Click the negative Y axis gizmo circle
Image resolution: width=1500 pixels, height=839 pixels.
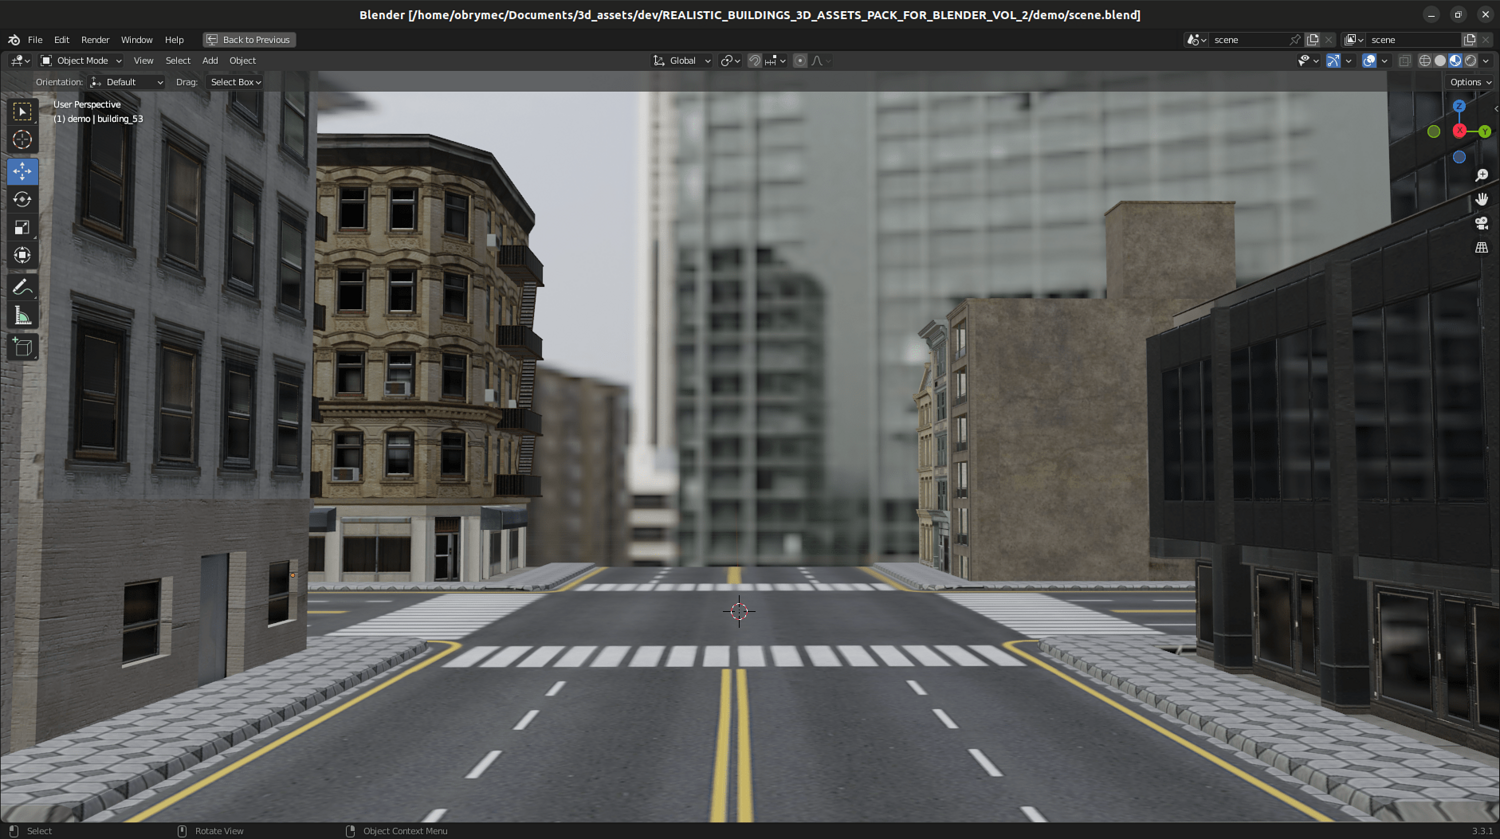1434,131
